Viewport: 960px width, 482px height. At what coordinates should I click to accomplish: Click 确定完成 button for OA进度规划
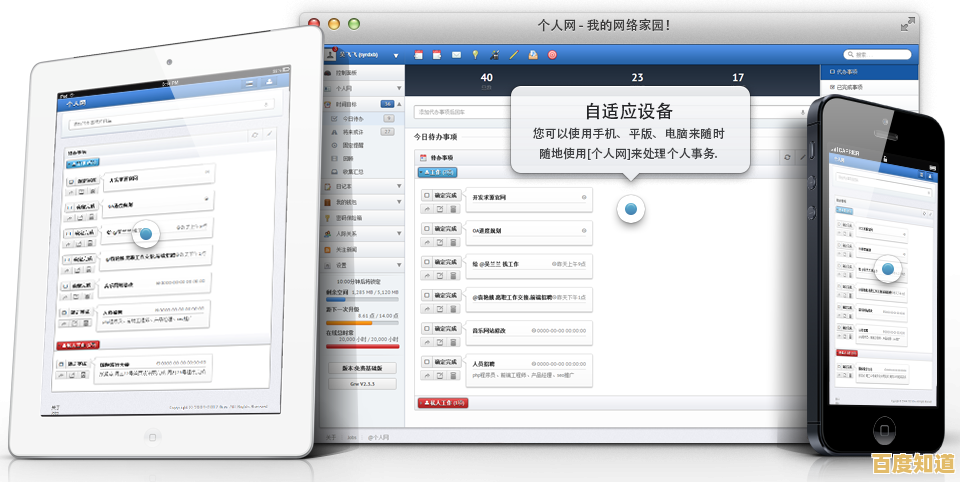click(446, 229)
